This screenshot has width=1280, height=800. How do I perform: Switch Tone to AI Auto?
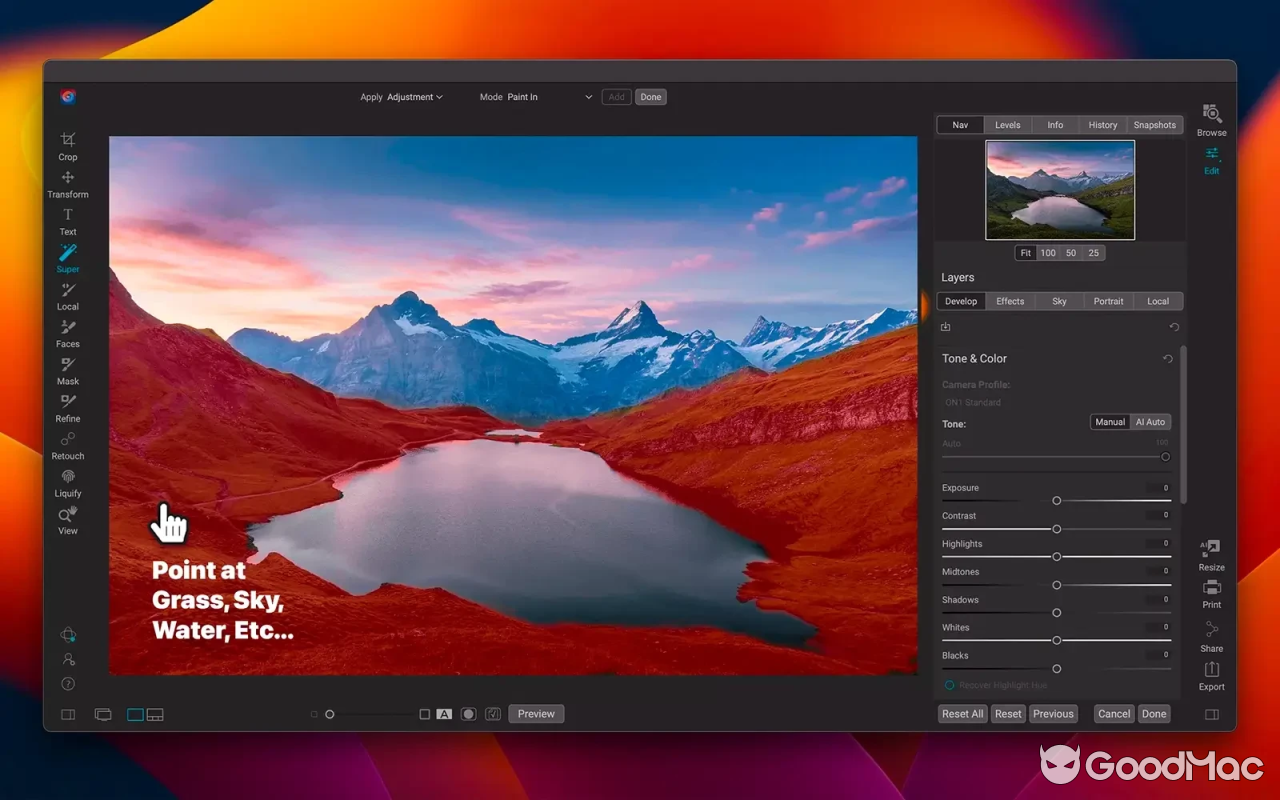(x=1149, y=421)
